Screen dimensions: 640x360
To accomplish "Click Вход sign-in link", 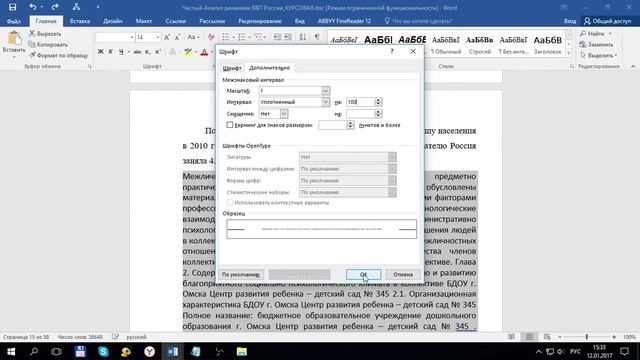I will point(570,21).
